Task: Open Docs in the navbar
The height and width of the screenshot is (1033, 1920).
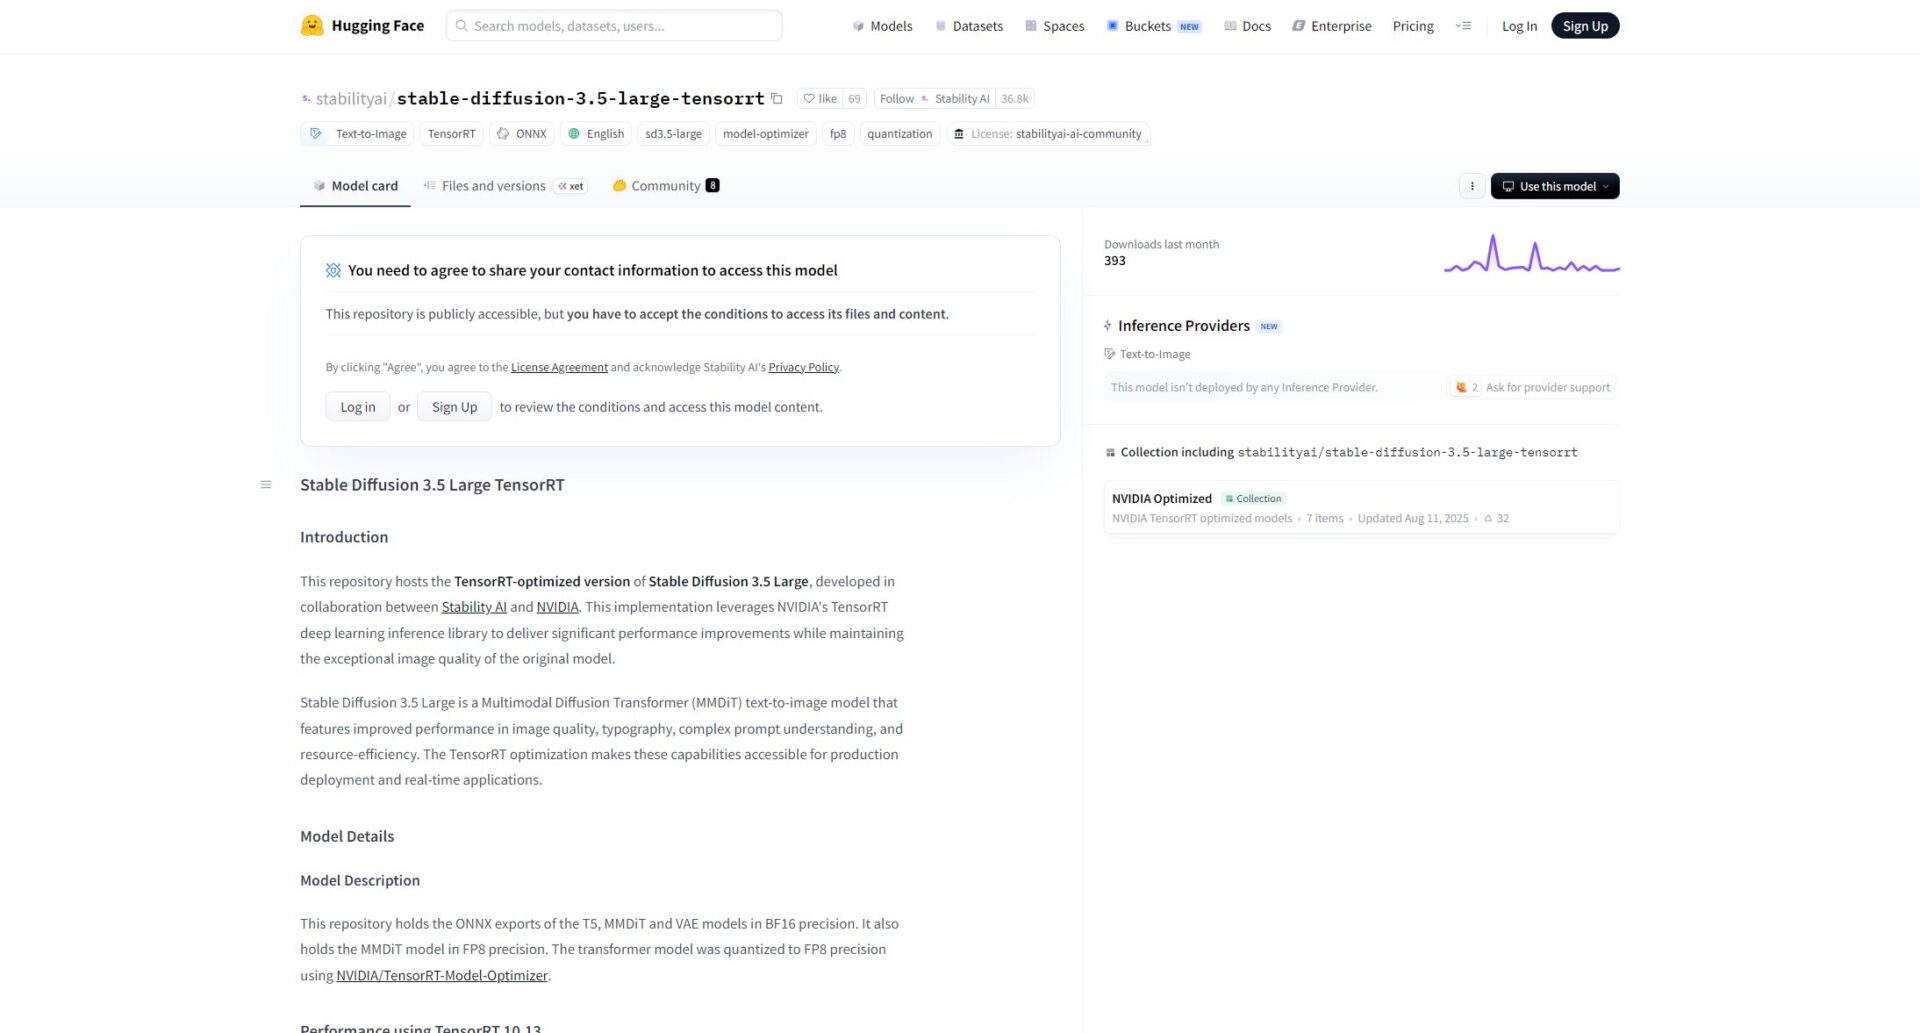Action: point(1247,26)
